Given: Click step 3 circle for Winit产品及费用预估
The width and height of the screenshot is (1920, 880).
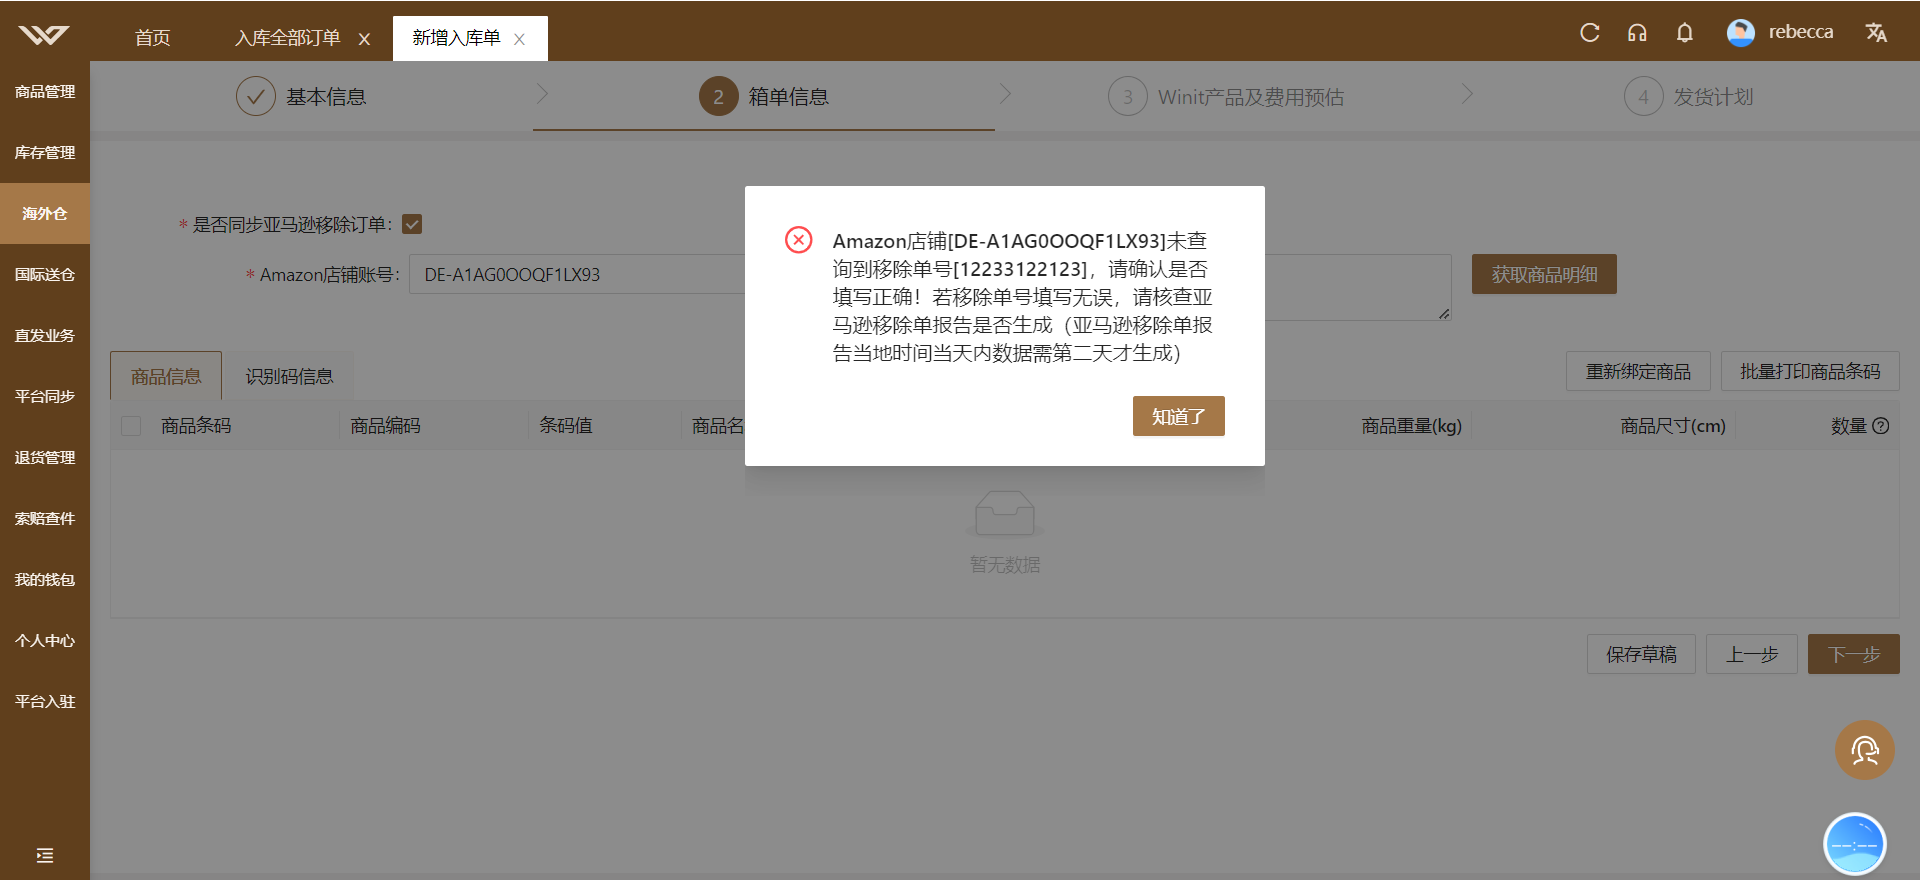Looking at the screenshot, I should [x=1128, y=96].
